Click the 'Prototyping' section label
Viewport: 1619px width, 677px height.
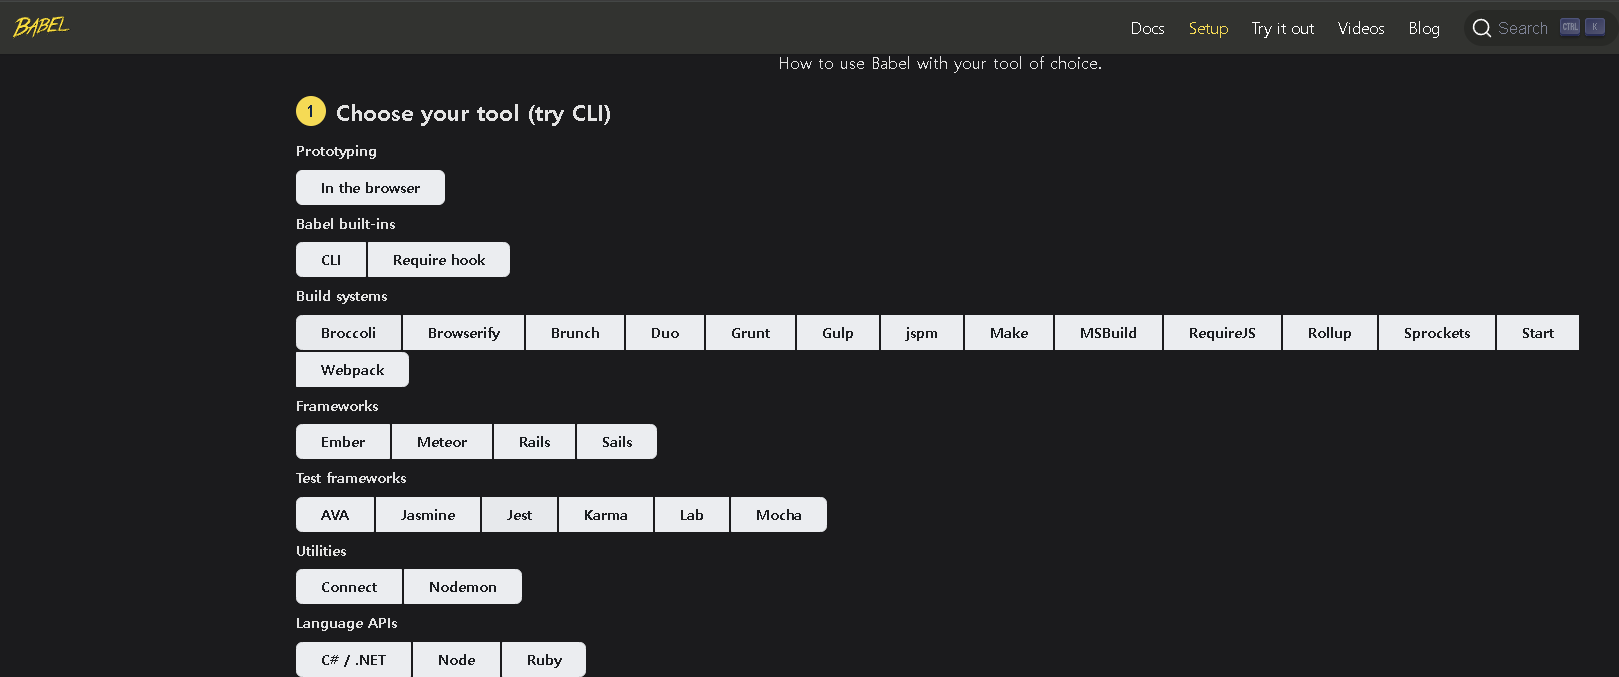pos(336,151)
